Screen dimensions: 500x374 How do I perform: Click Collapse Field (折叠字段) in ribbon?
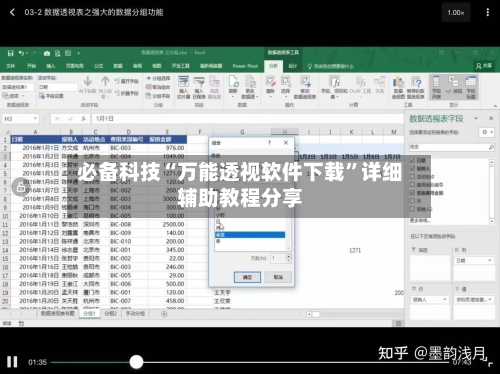[127, 93]
